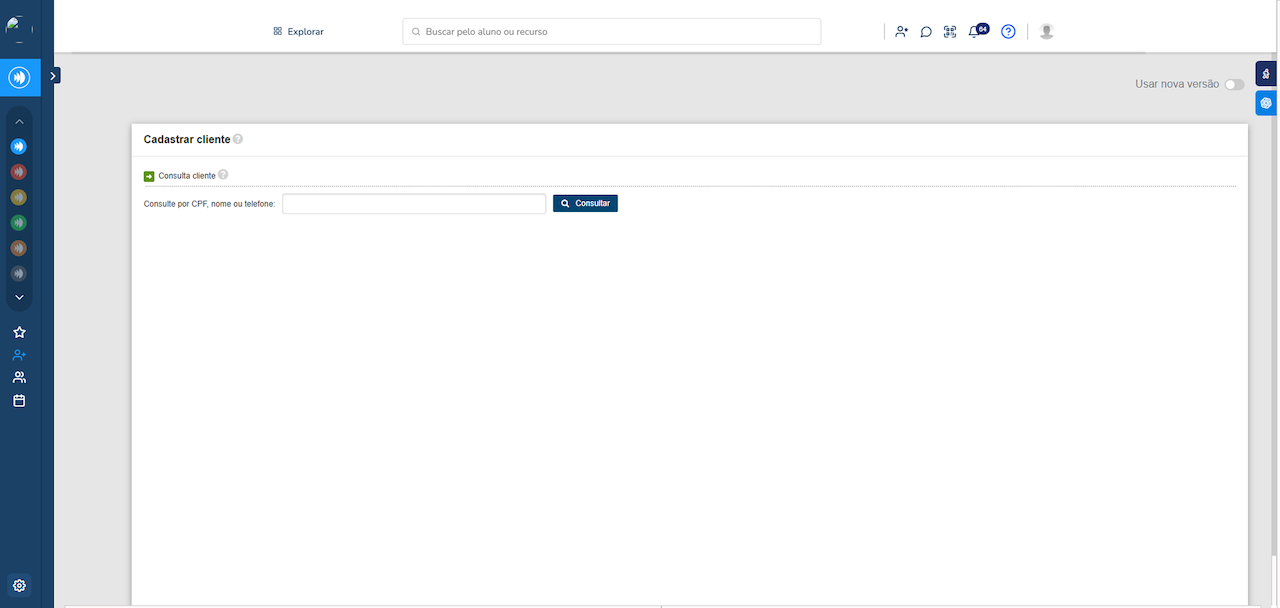Open the settings gear in sidebar
The image size is (1280, 608).
[x=19, y=586]
